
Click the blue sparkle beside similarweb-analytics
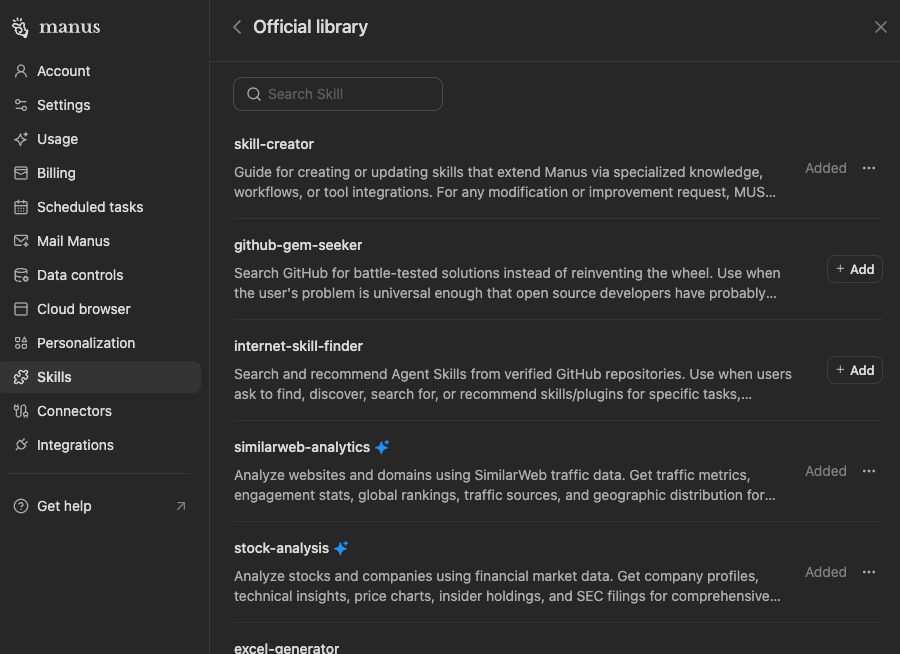point(382,447)
